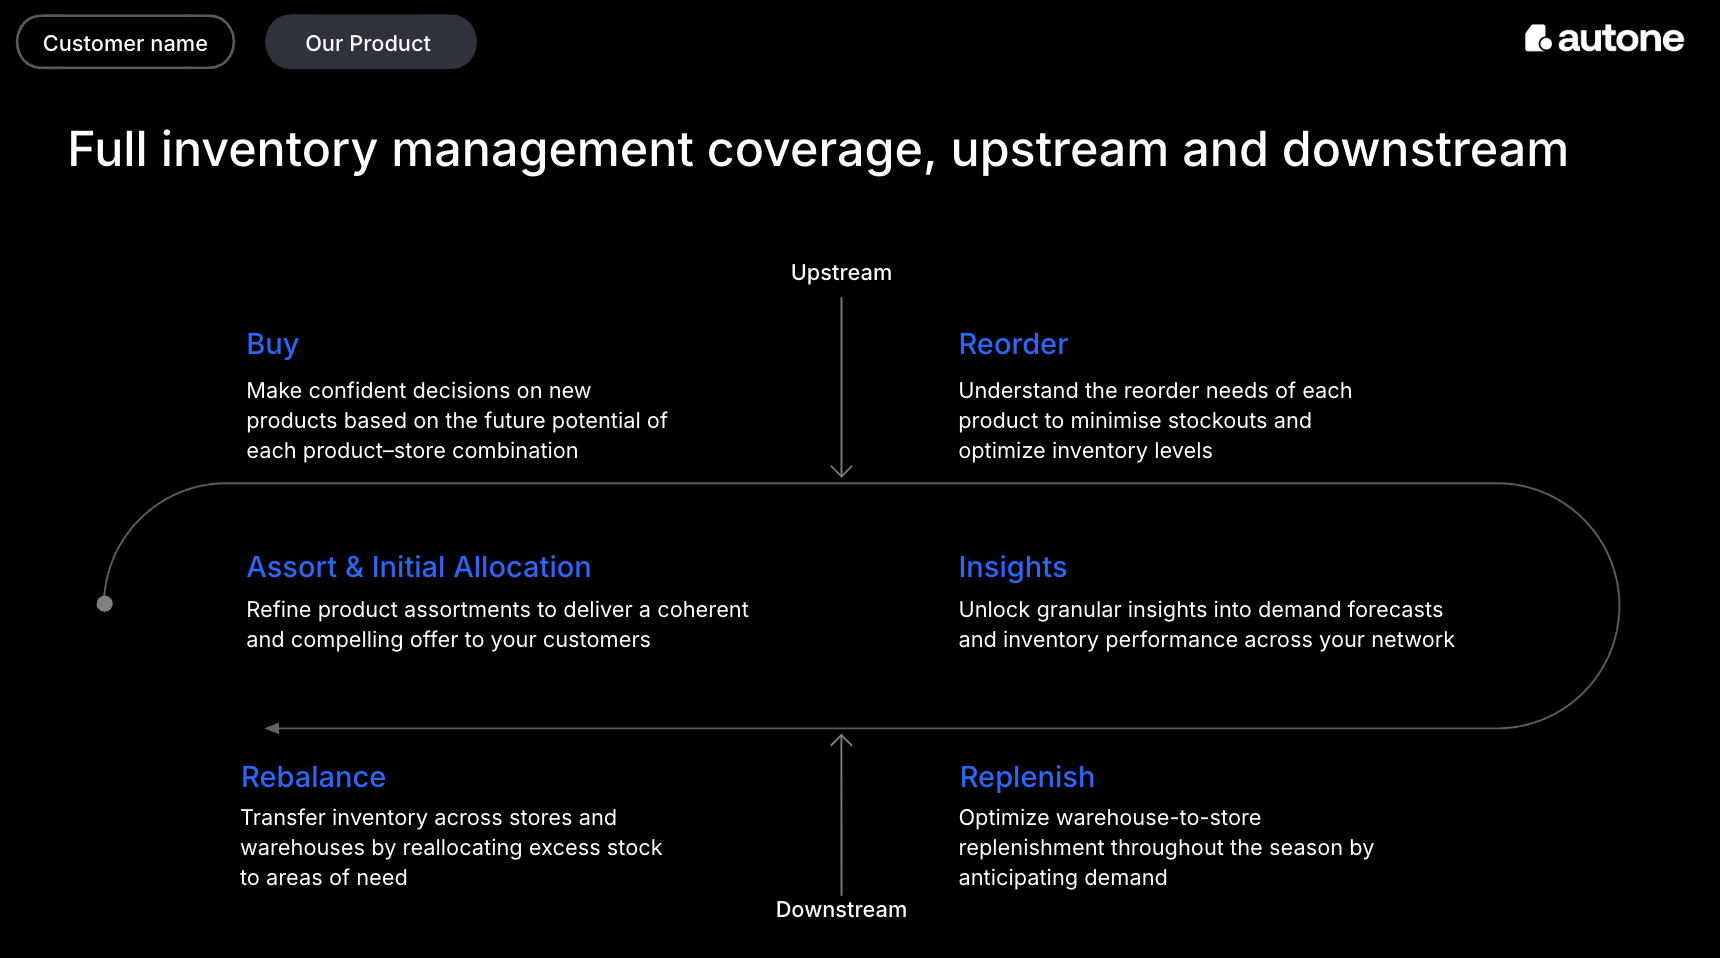Click the left-pointing arrowhead above Rebalance
The width and height of the screenshot is (1720, 958).
(x=272, y=728)
